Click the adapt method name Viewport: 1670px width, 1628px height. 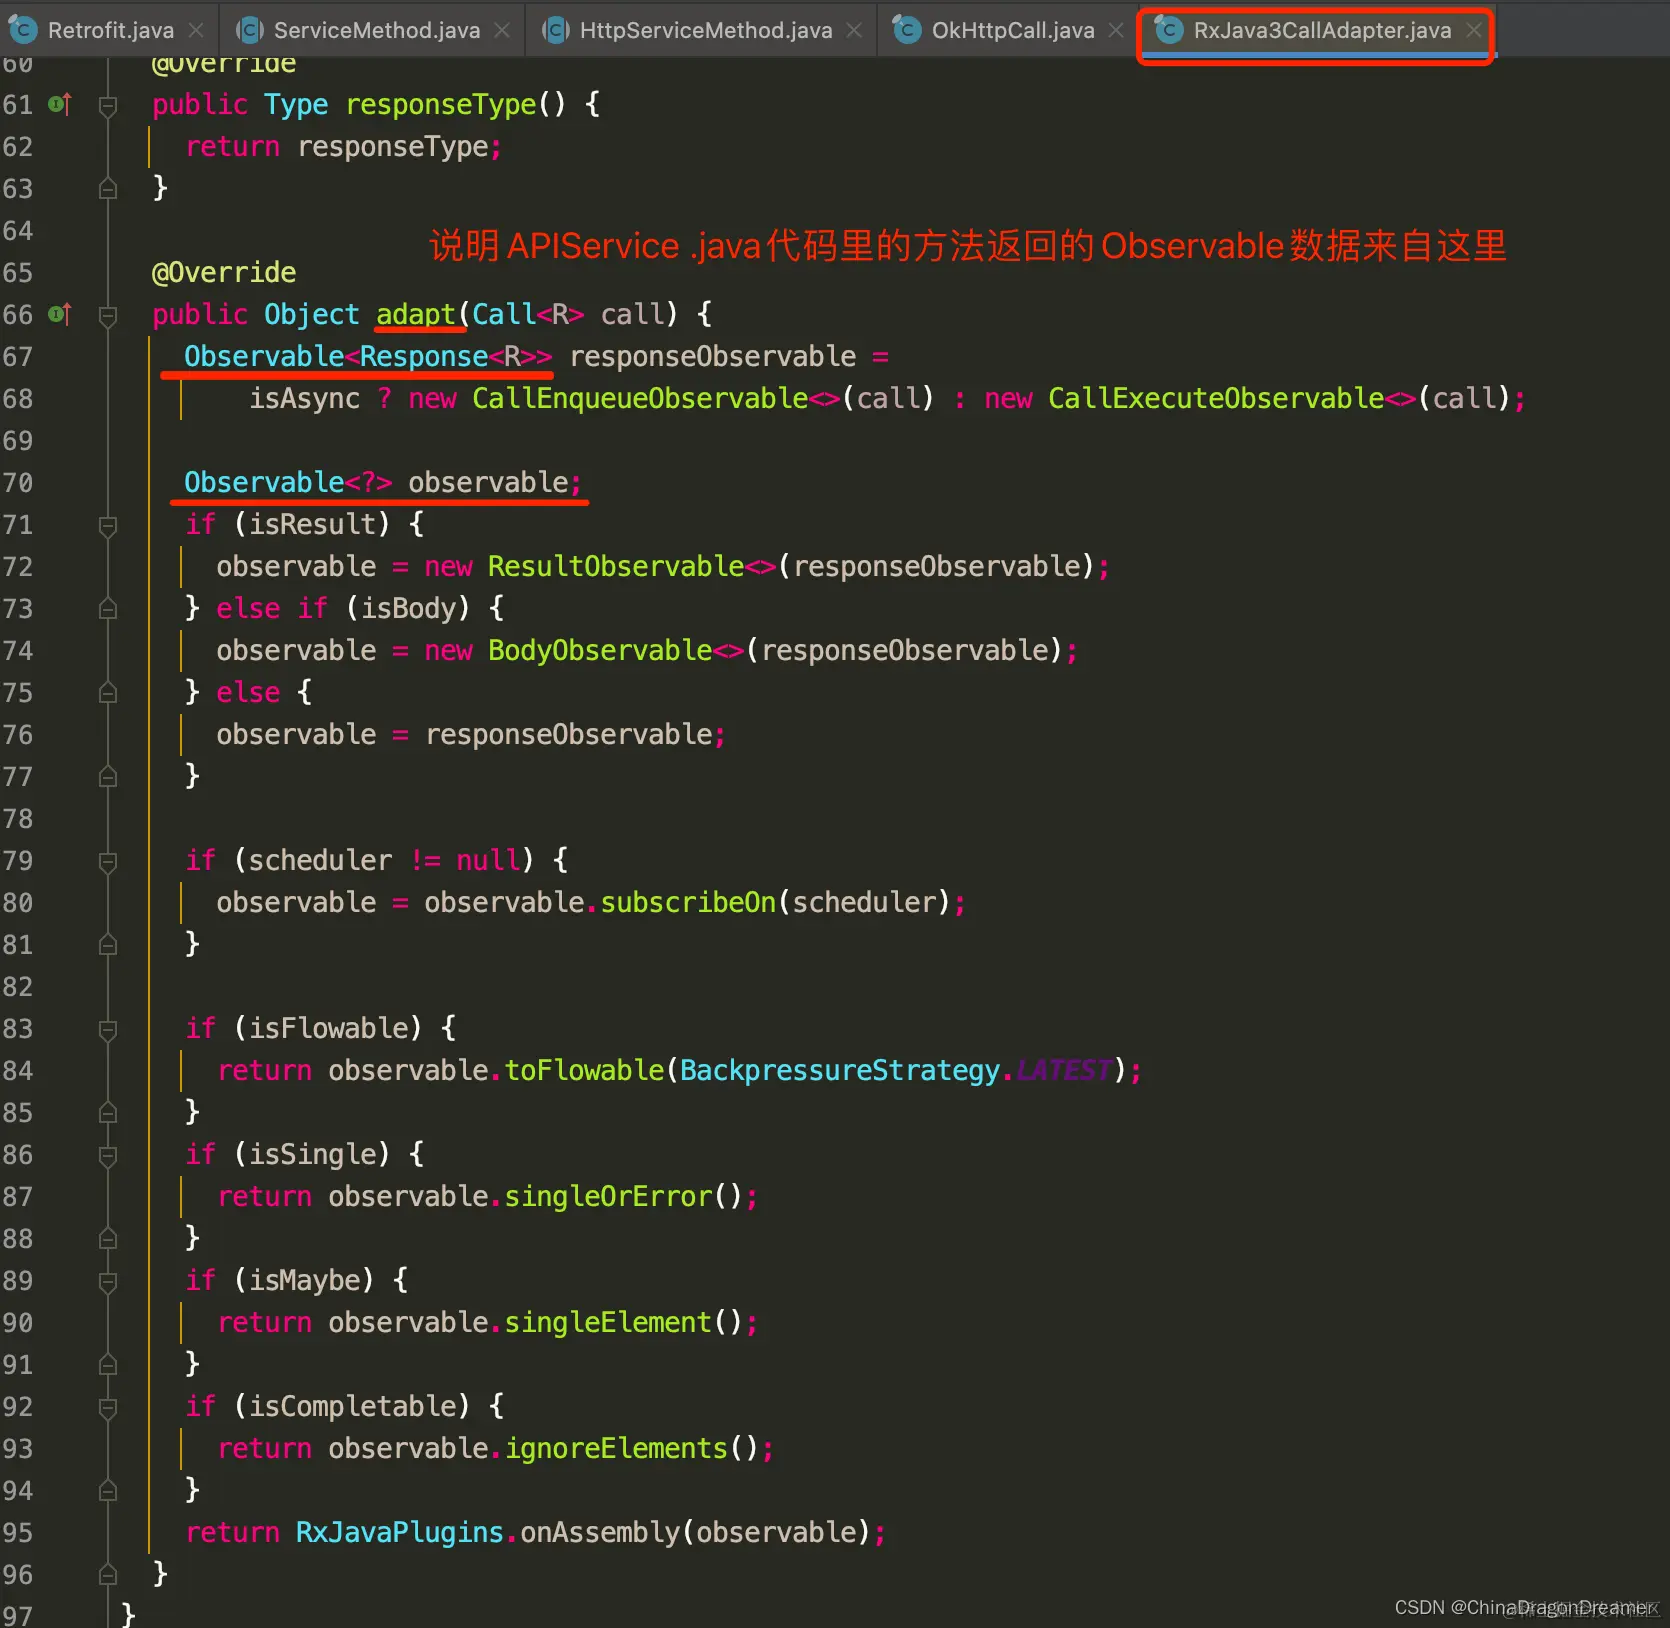coord(415,314)
